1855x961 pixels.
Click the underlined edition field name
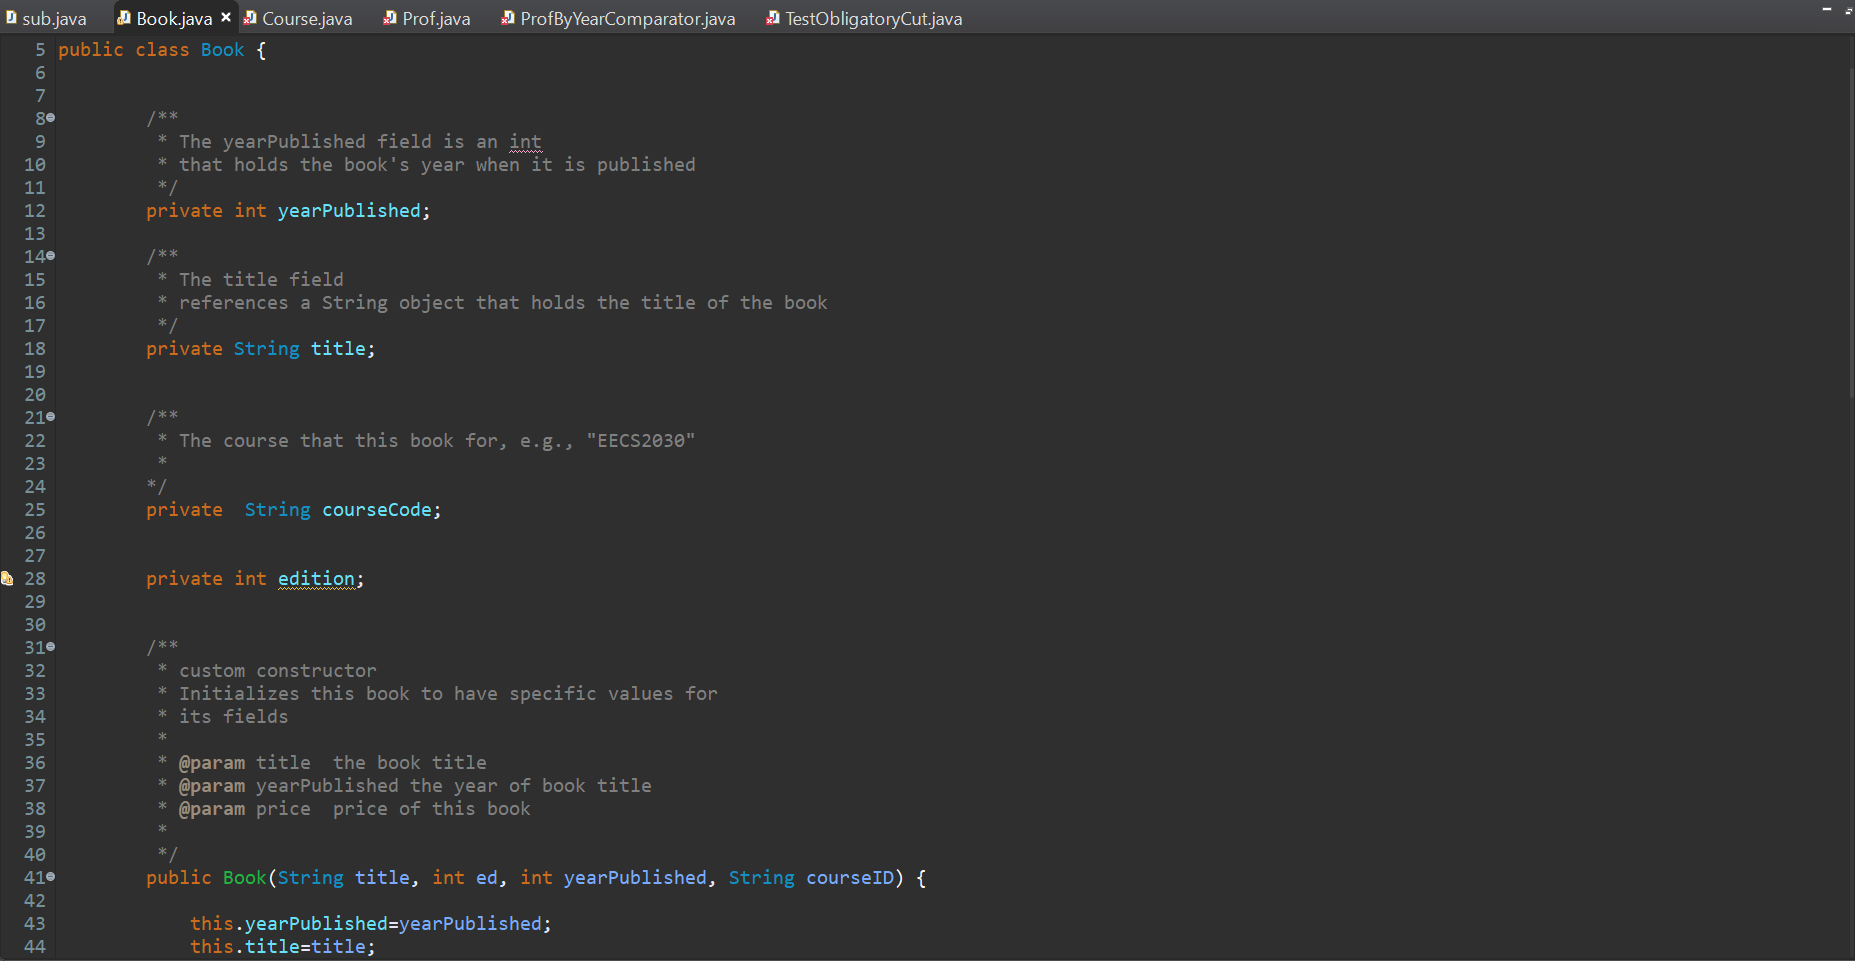click(316, 579)
